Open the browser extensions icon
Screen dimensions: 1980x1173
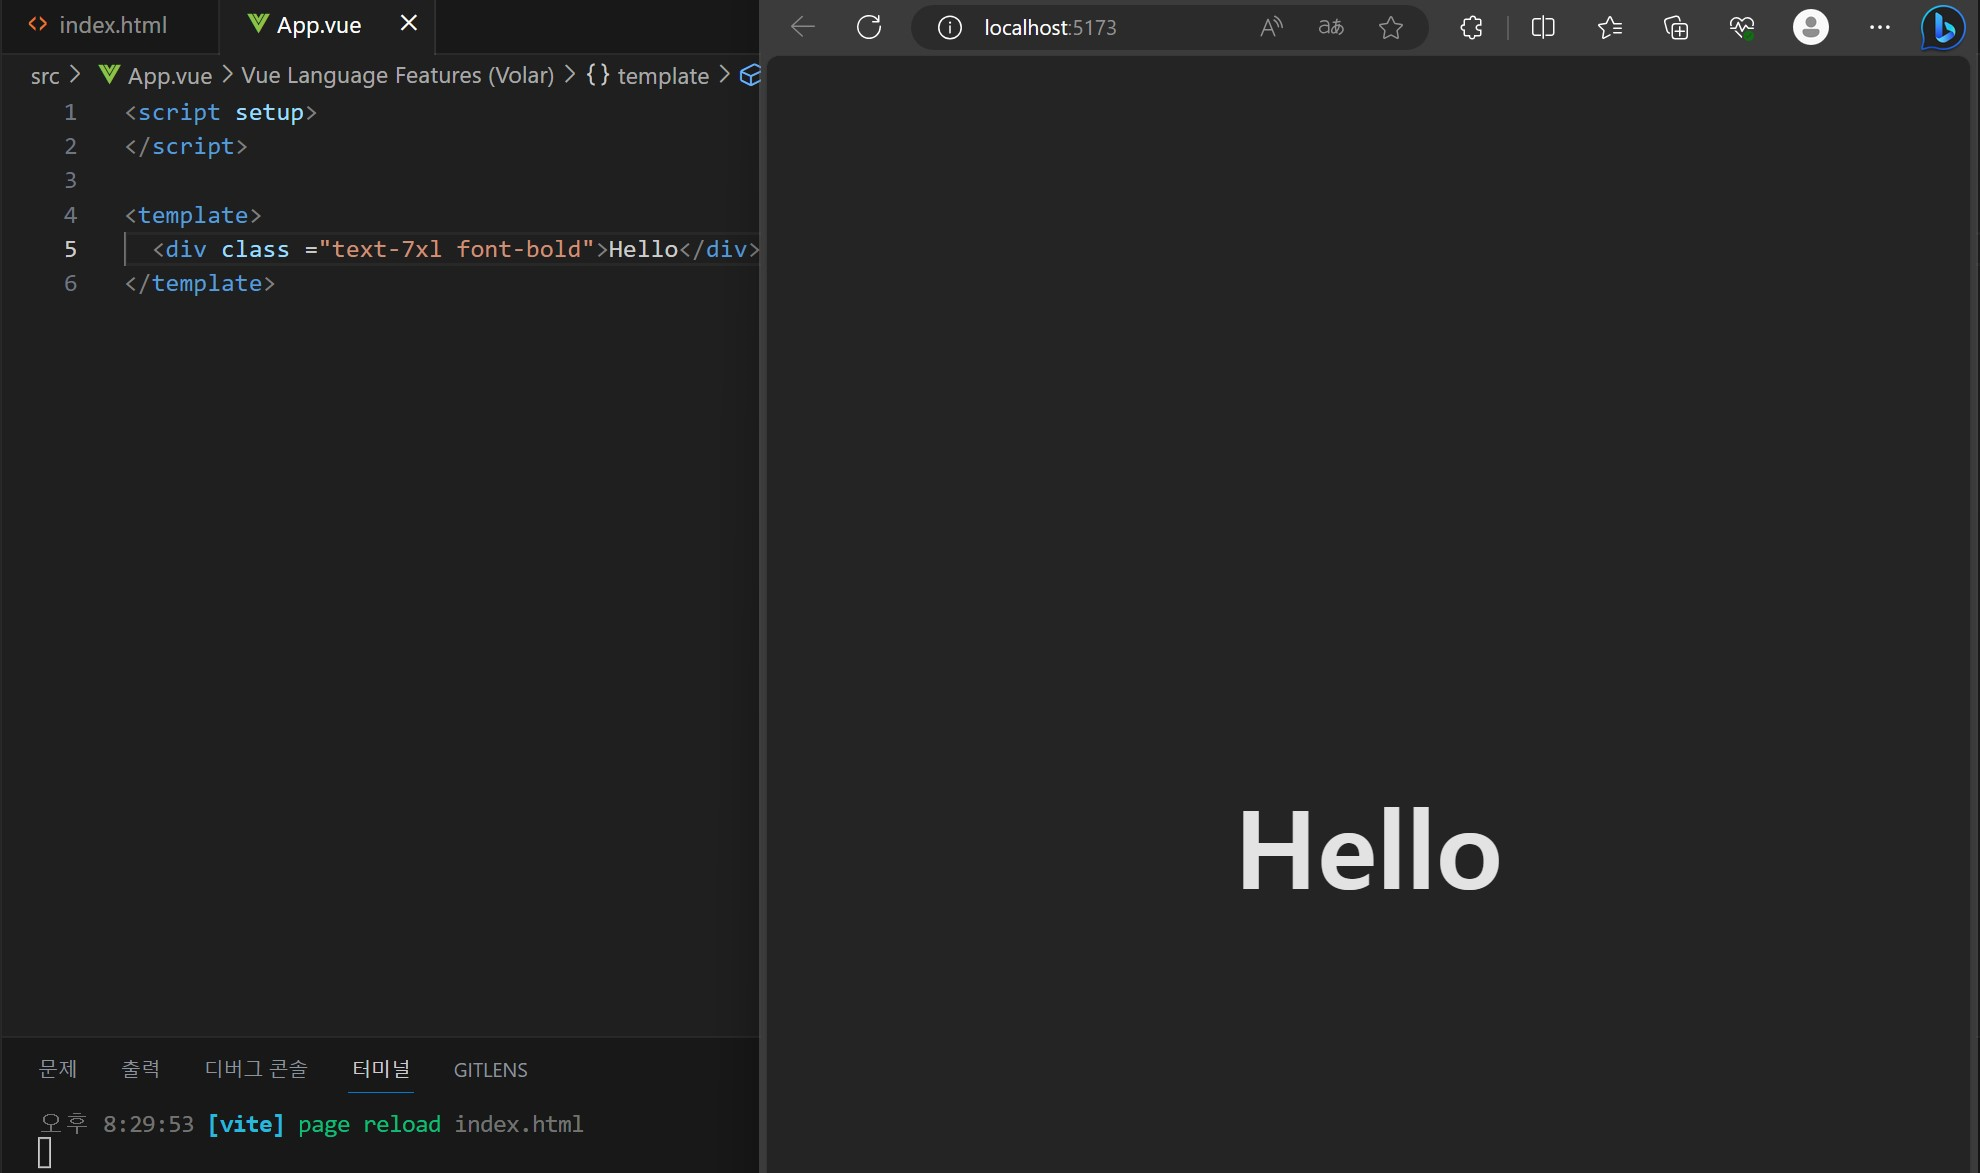[x=1471, y=28]
